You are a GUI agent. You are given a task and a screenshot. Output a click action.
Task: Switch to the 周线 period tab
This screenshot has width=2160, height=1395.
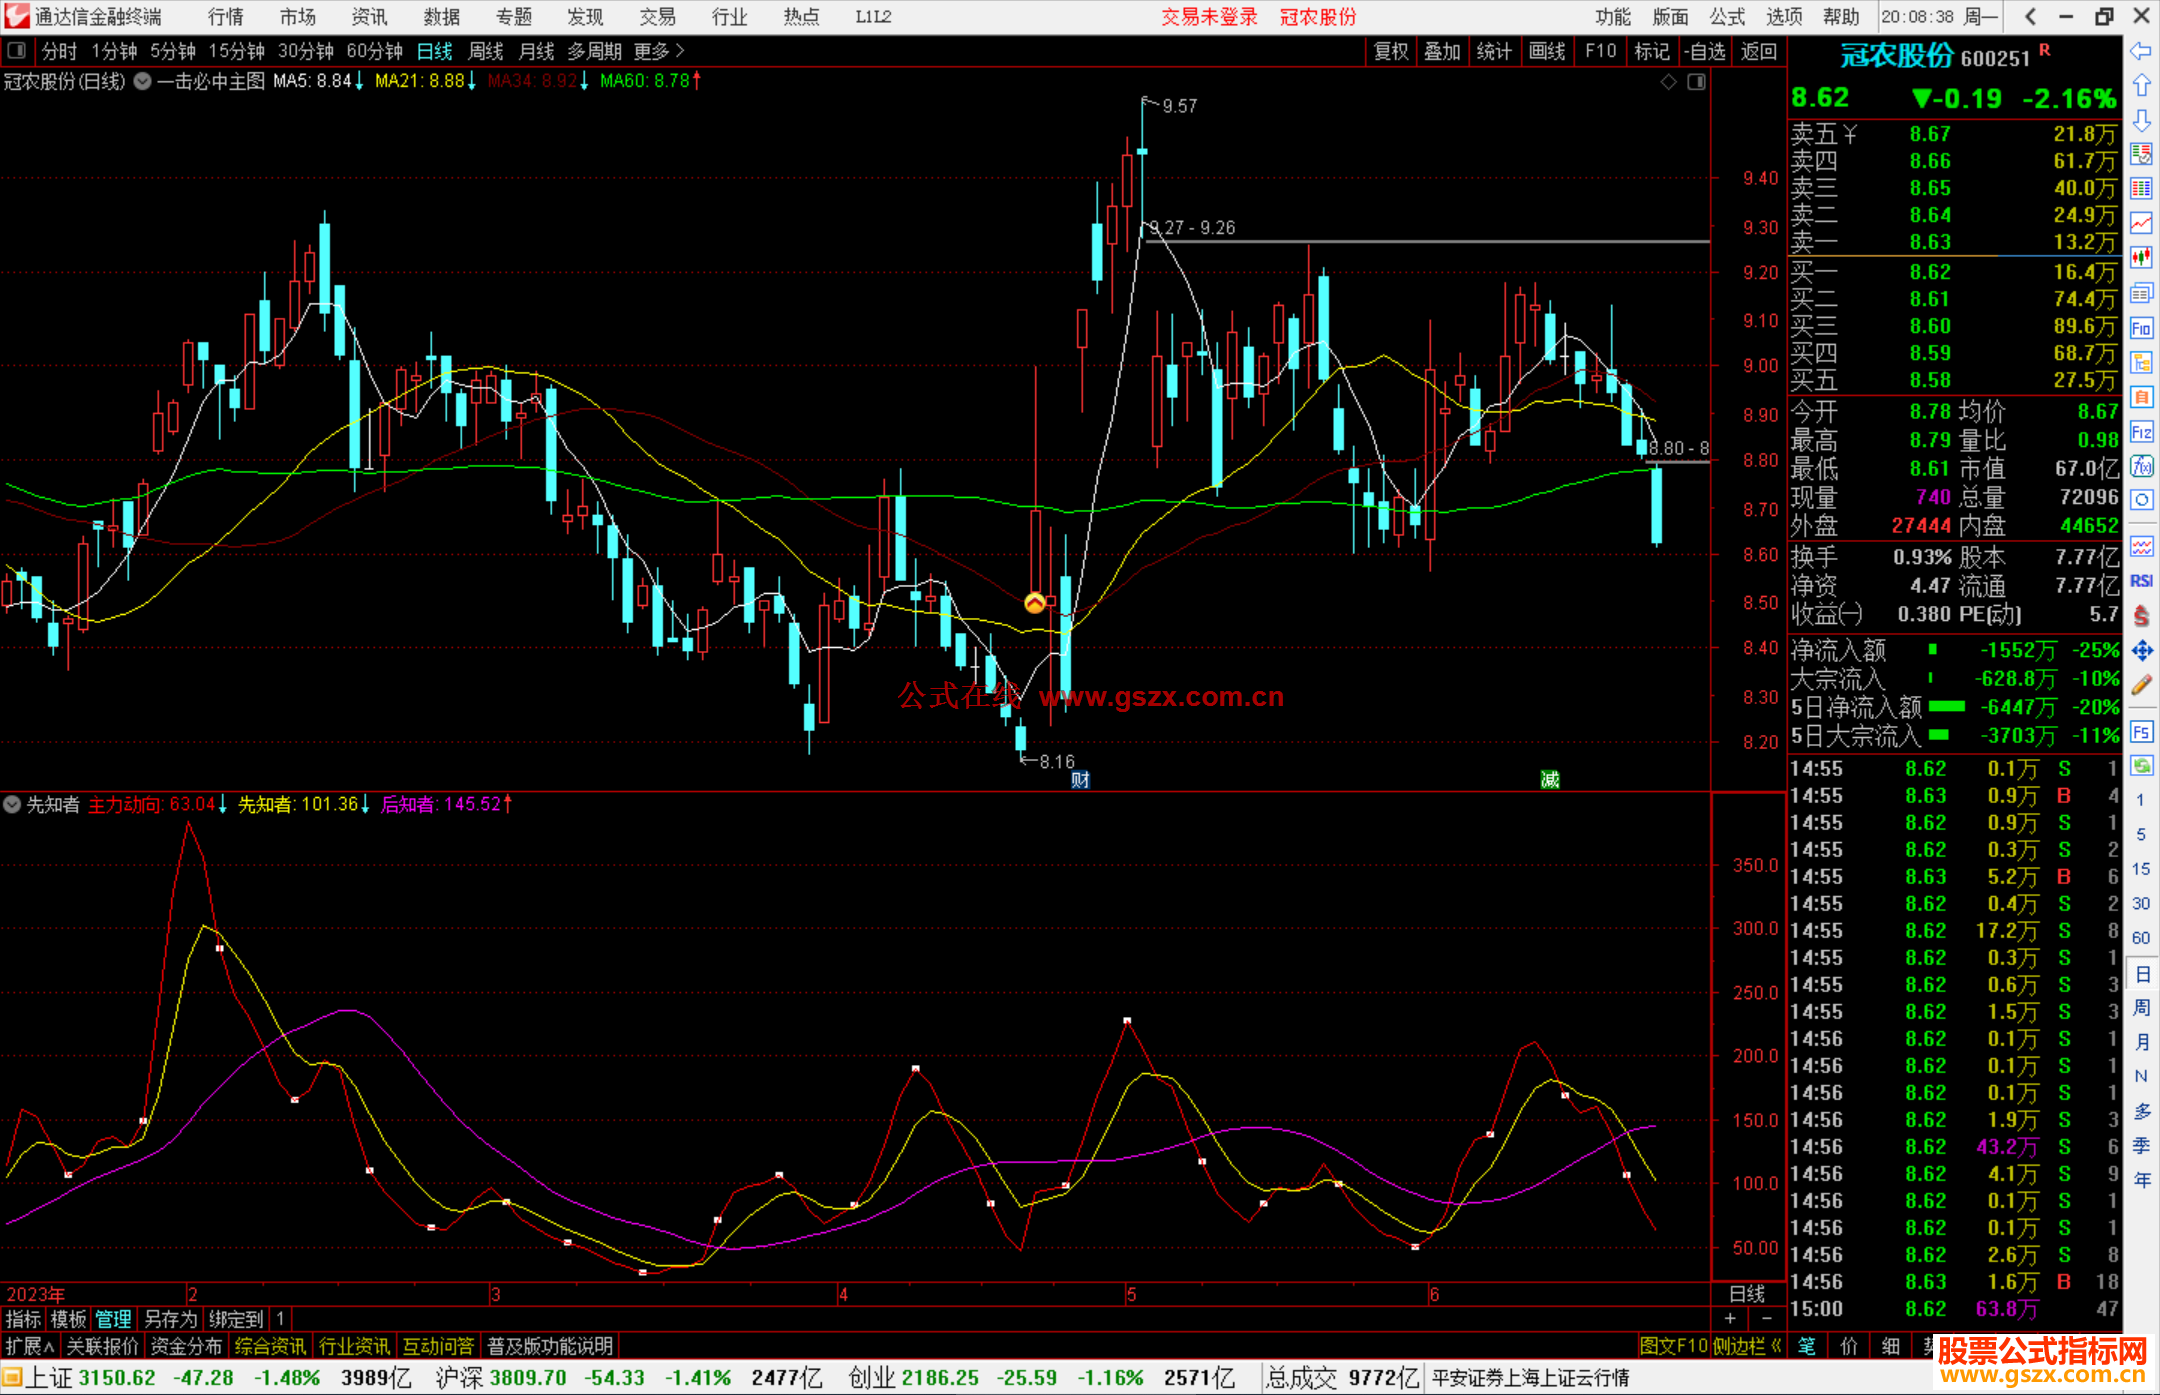click(x=486, y=51)
